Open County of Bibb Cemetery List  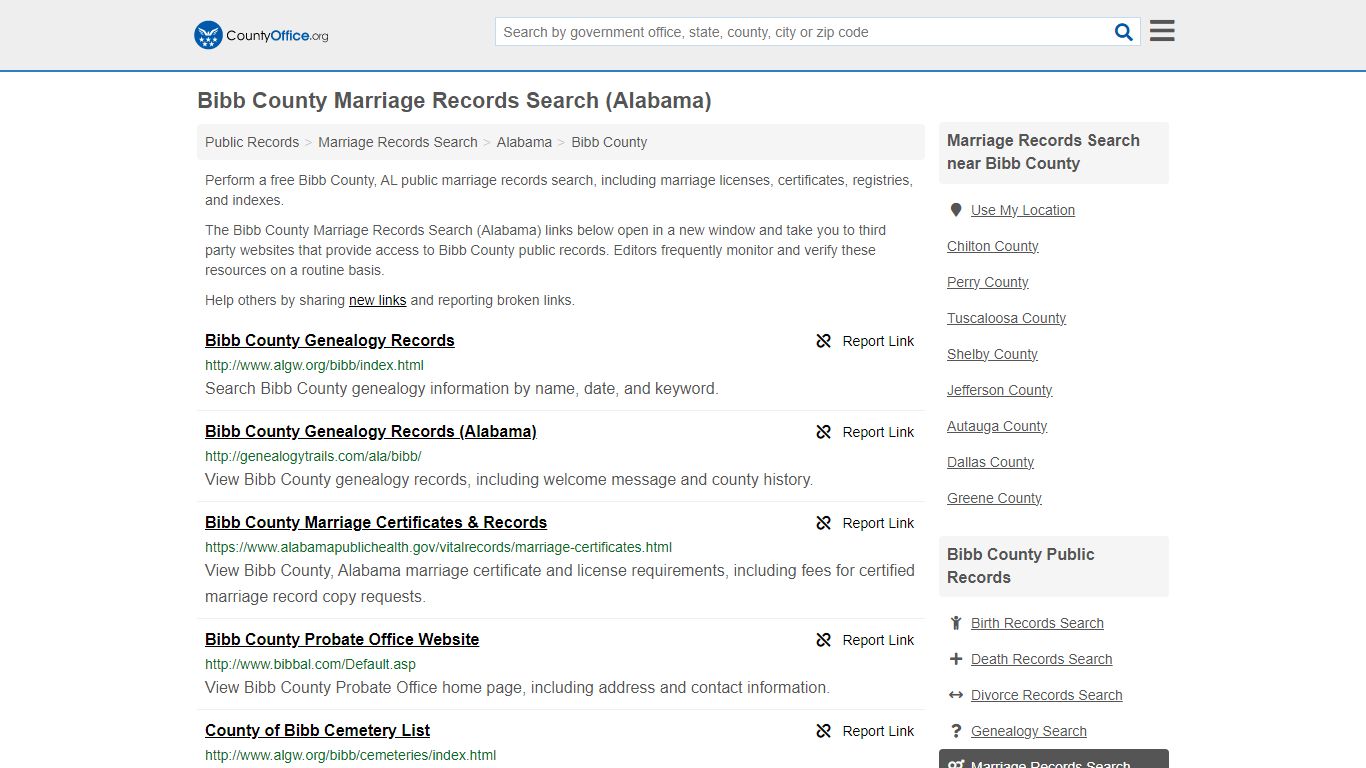[x=318, y=731]
